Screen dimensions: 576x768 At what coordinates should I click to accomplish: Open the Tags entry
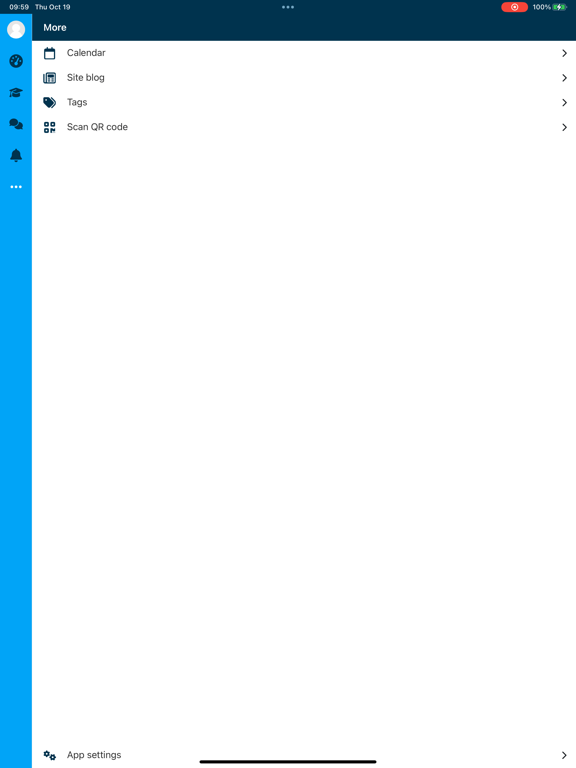[x=304, y=102]
